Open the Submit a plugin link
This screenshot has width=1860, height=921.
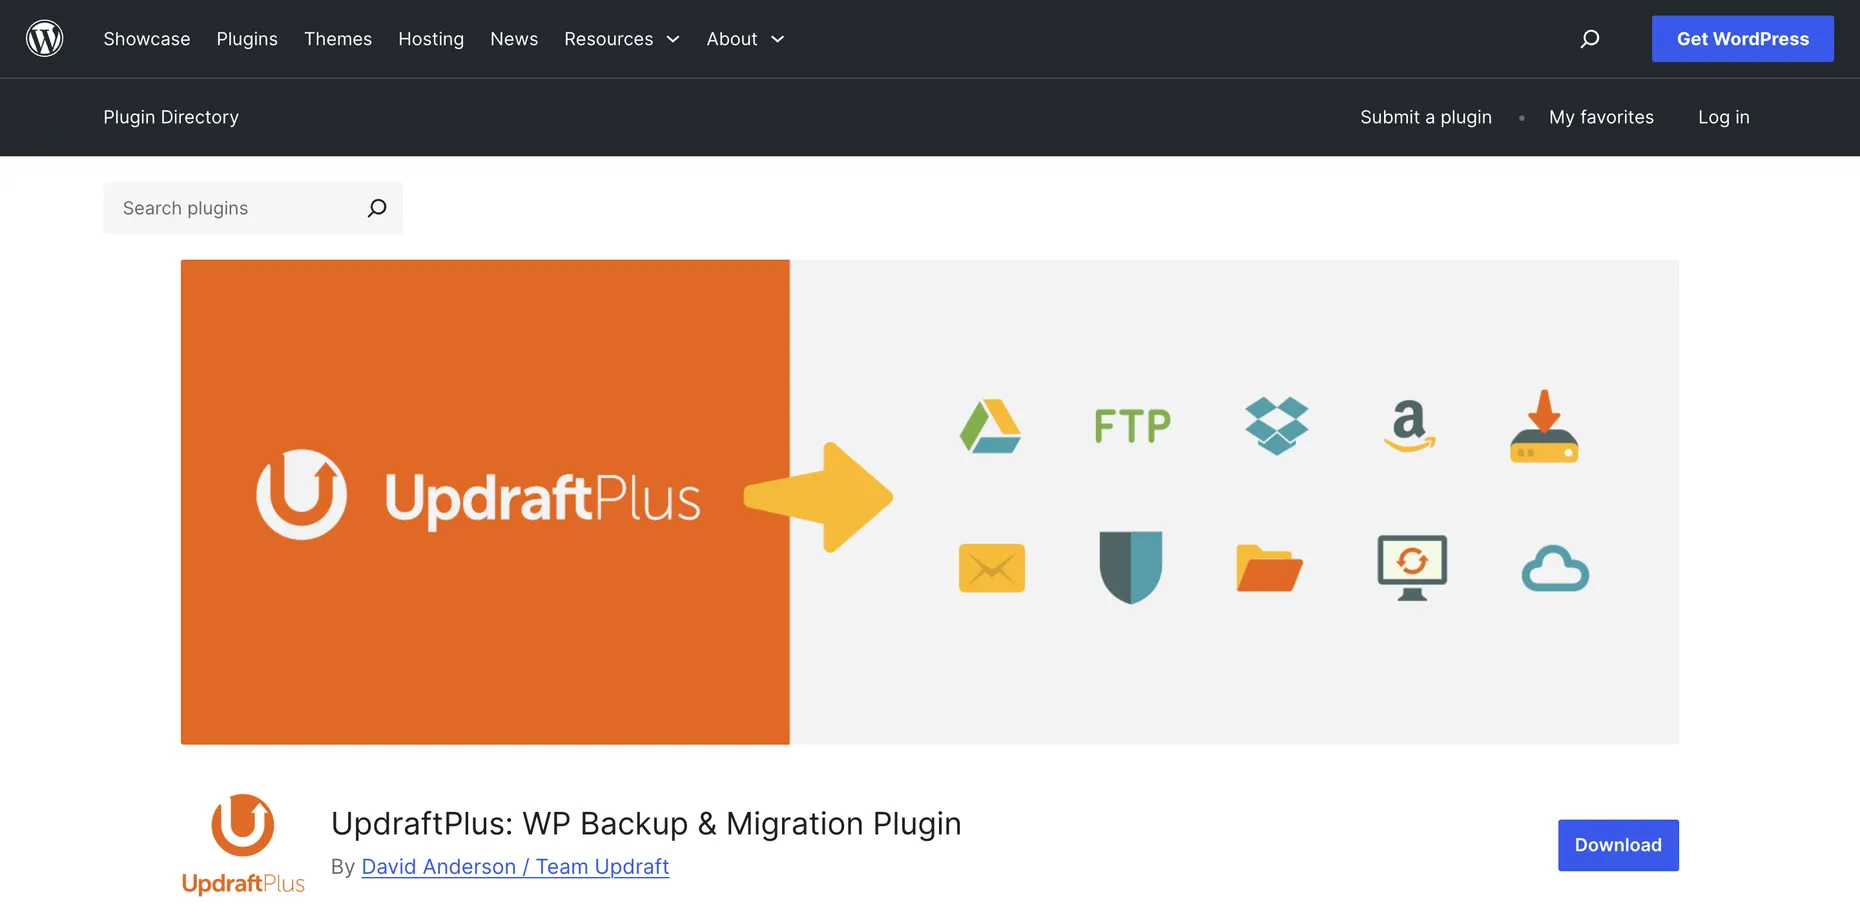1426,117
